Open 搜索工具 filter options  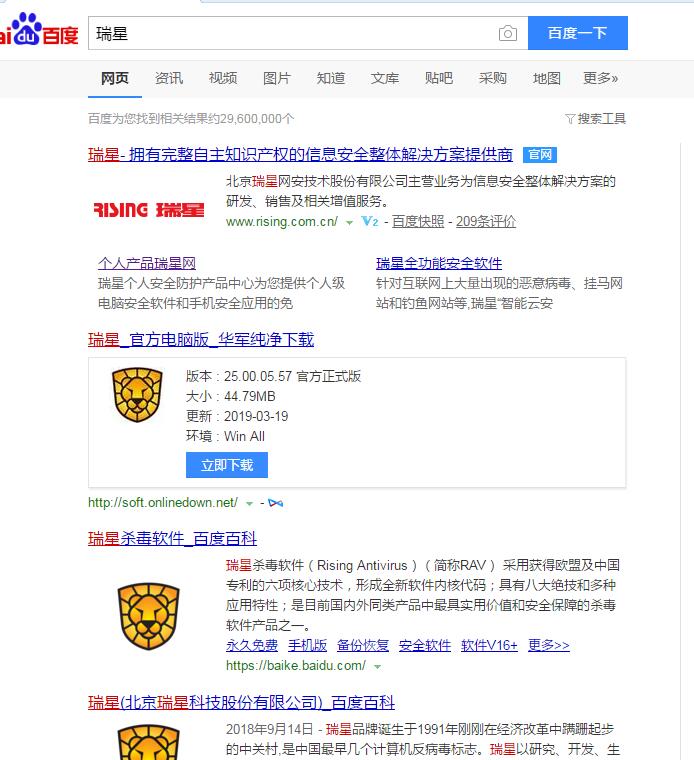point(601,118)
